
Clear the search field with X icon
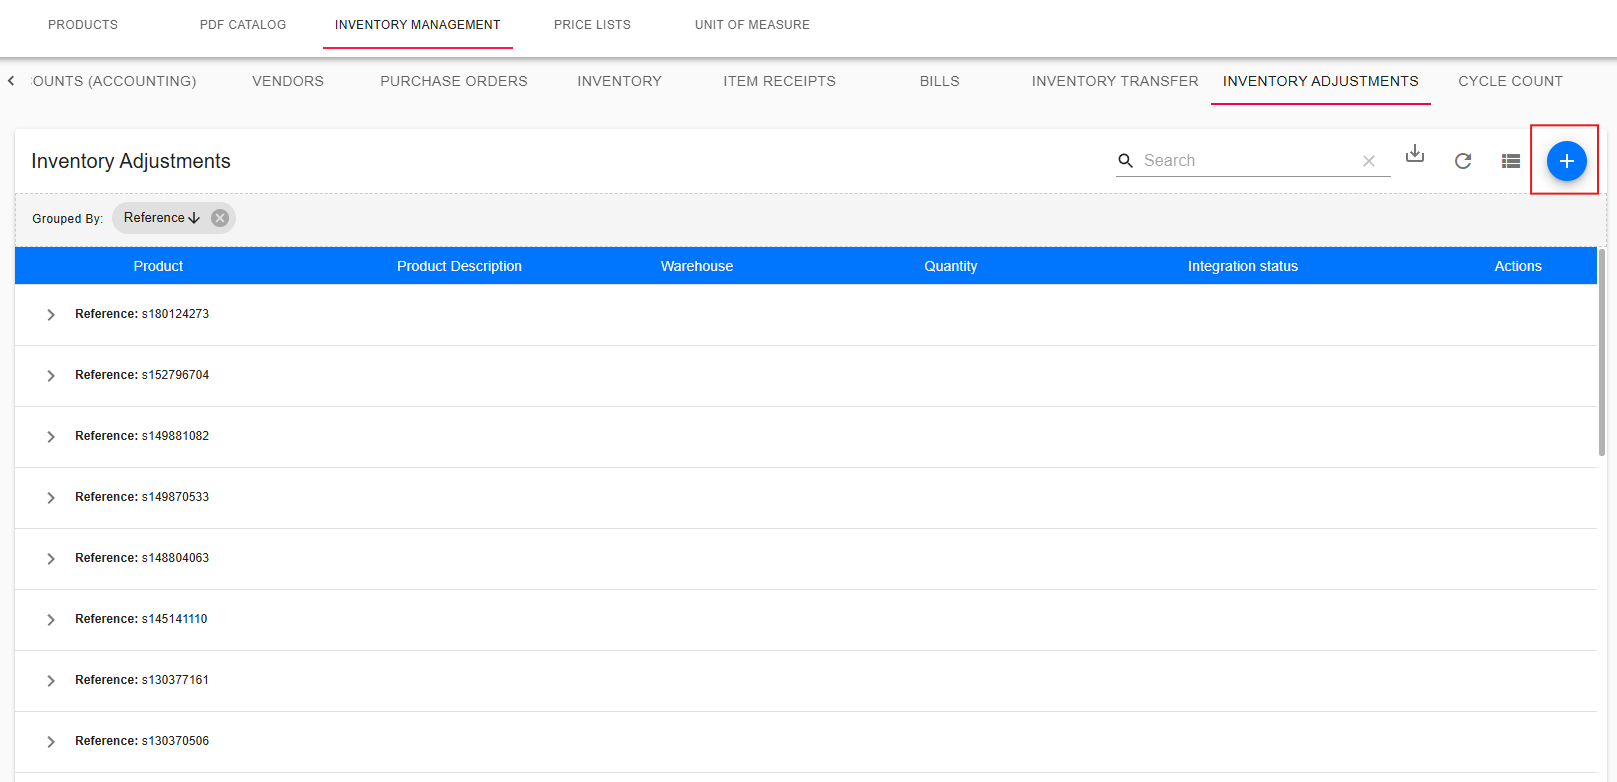[x=1368, y=161]
